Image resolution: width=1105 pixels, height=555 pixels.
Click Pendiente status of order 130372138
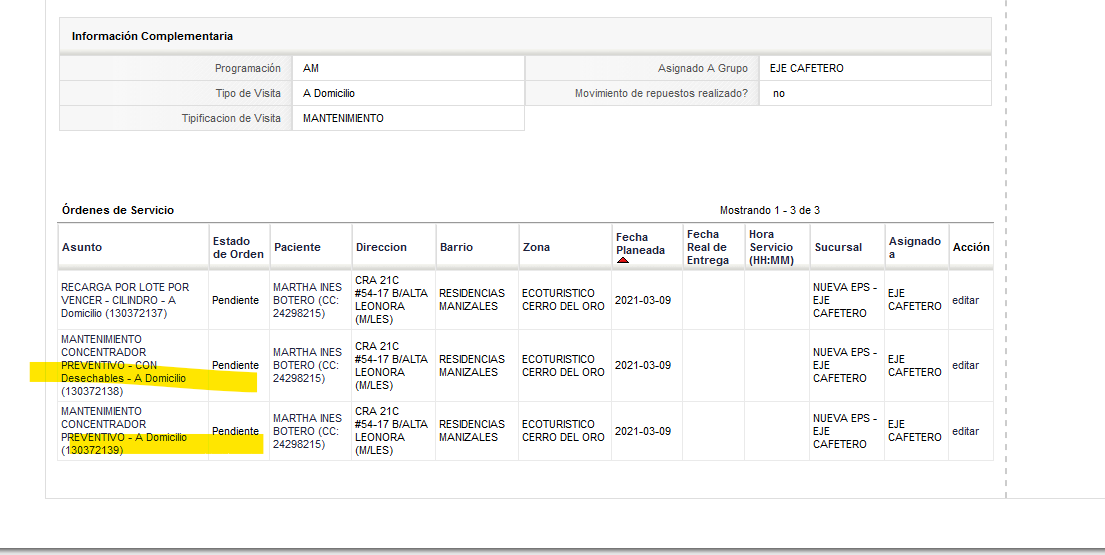(x=235, y=366)
